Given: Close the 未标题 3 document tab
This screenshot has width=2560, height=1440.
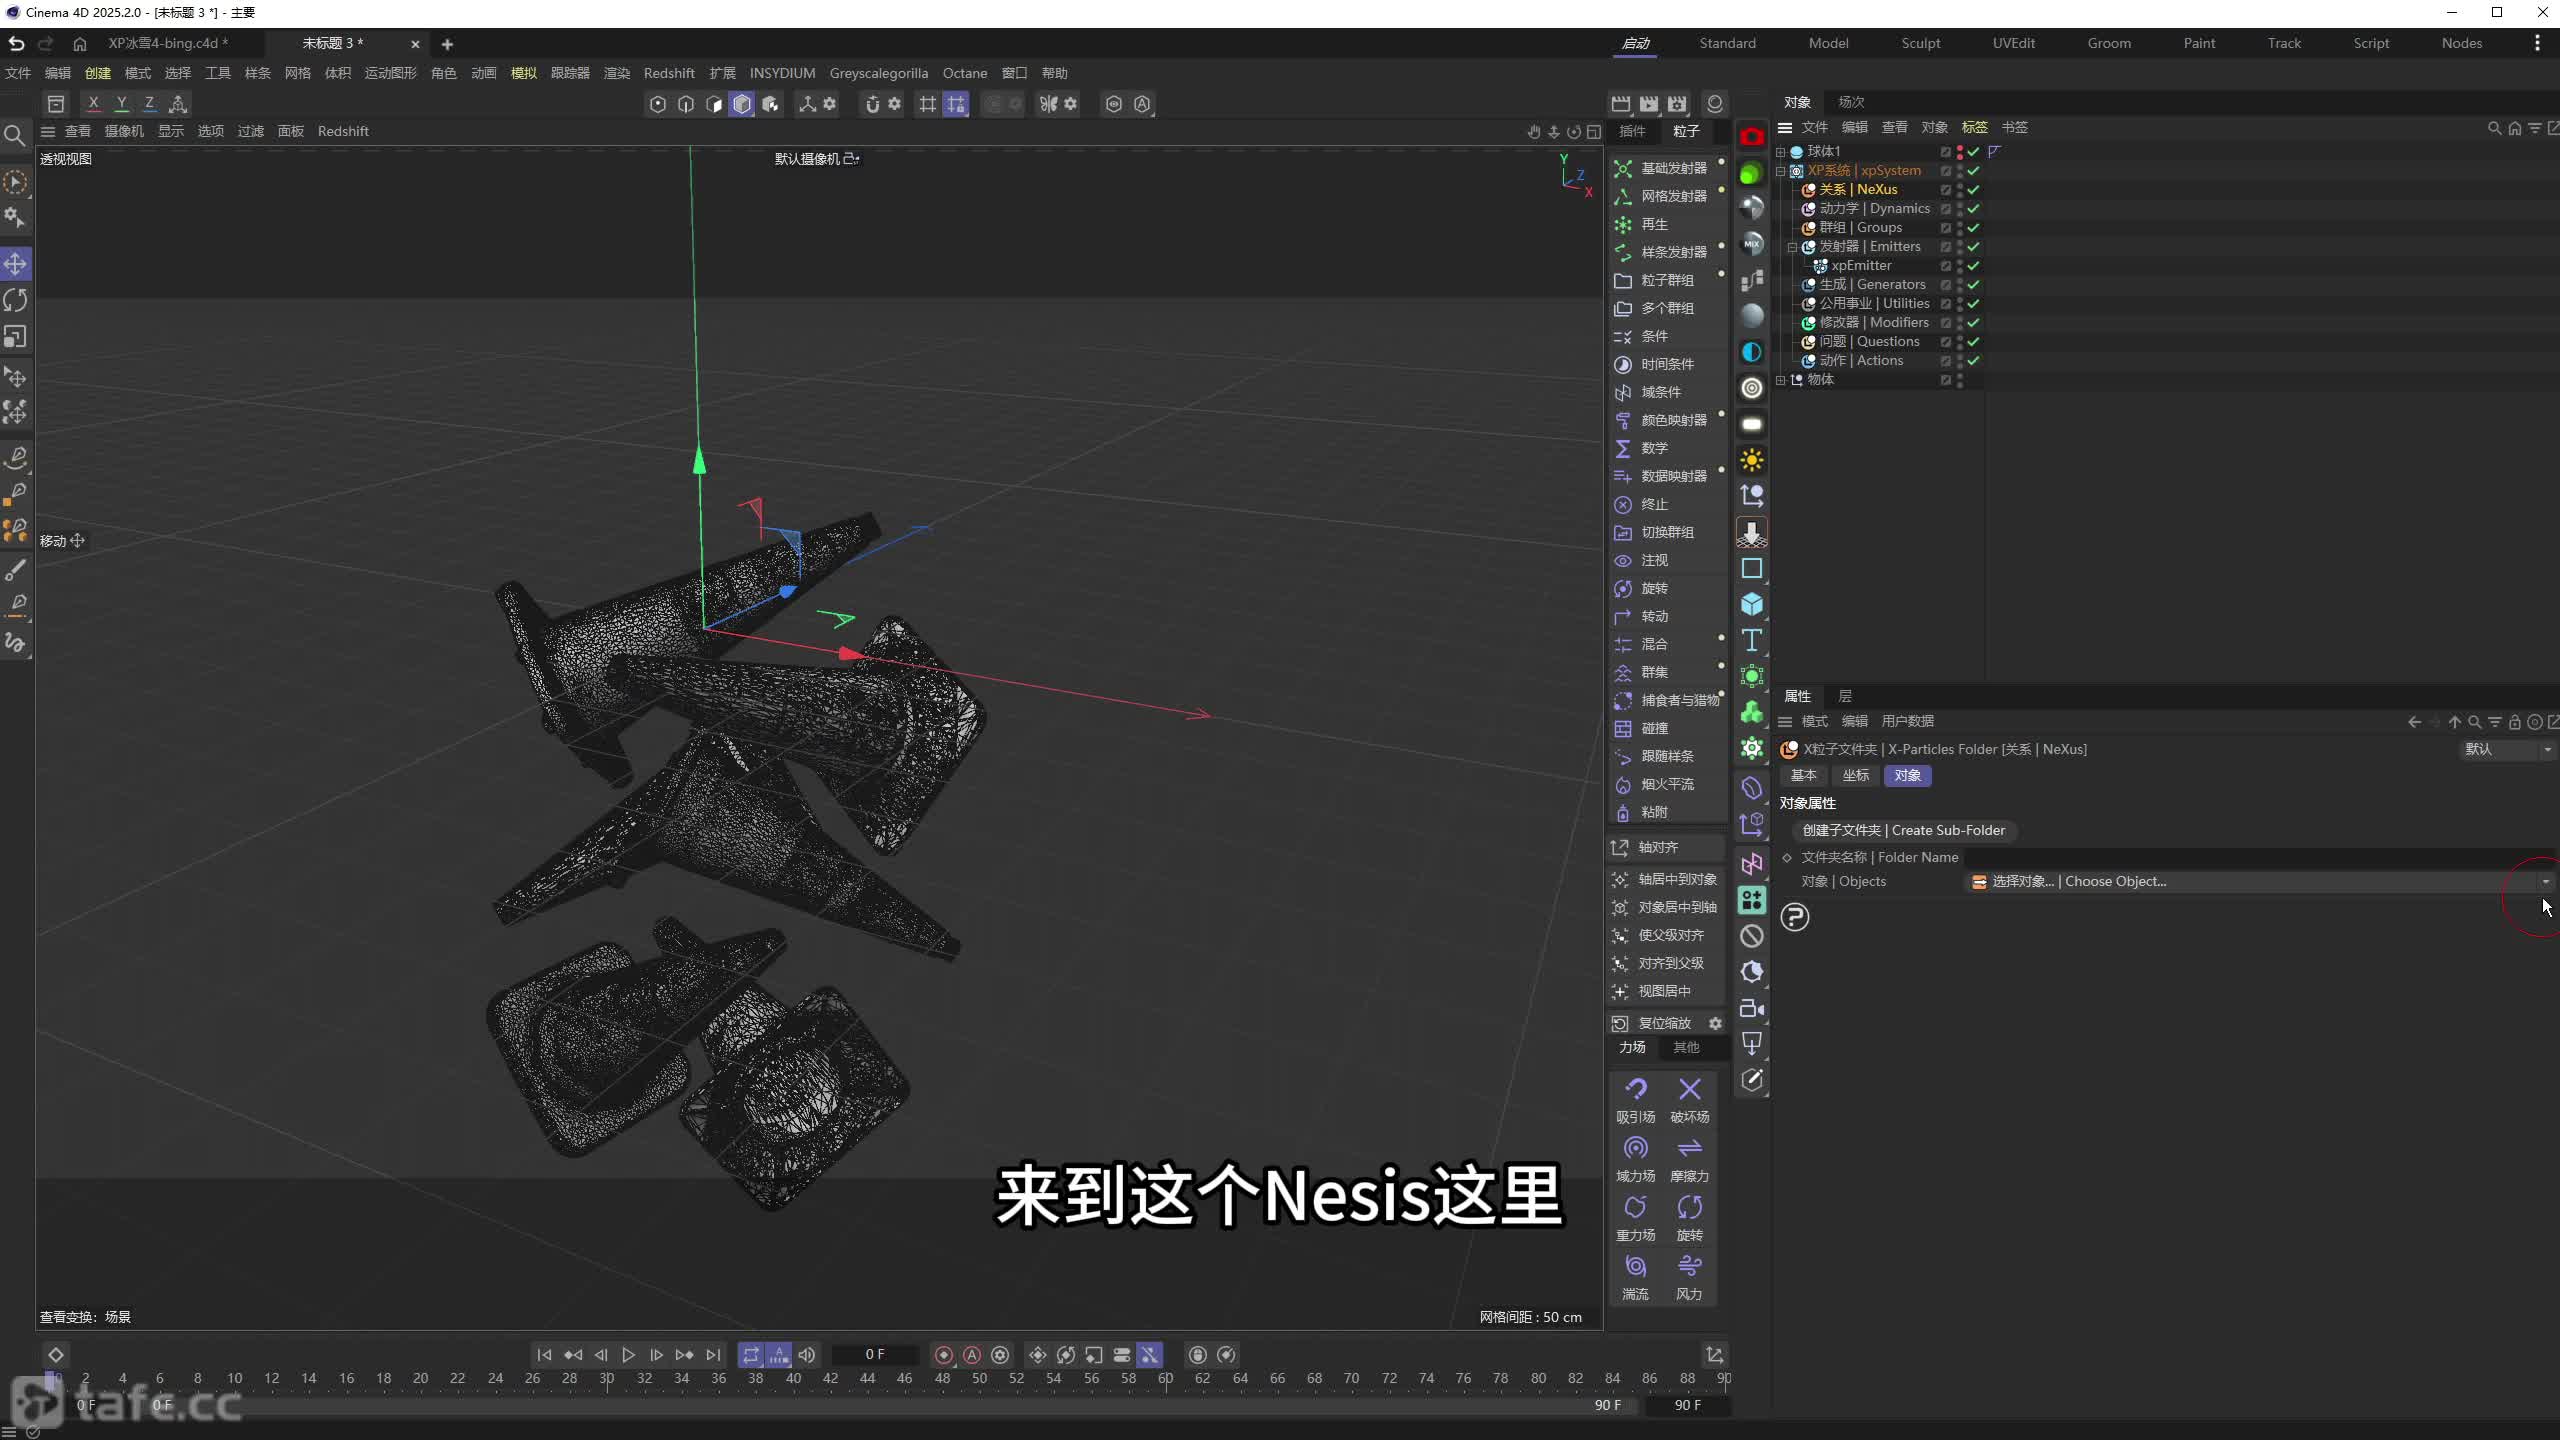Looking at the screenshot, I should (415, 44).
